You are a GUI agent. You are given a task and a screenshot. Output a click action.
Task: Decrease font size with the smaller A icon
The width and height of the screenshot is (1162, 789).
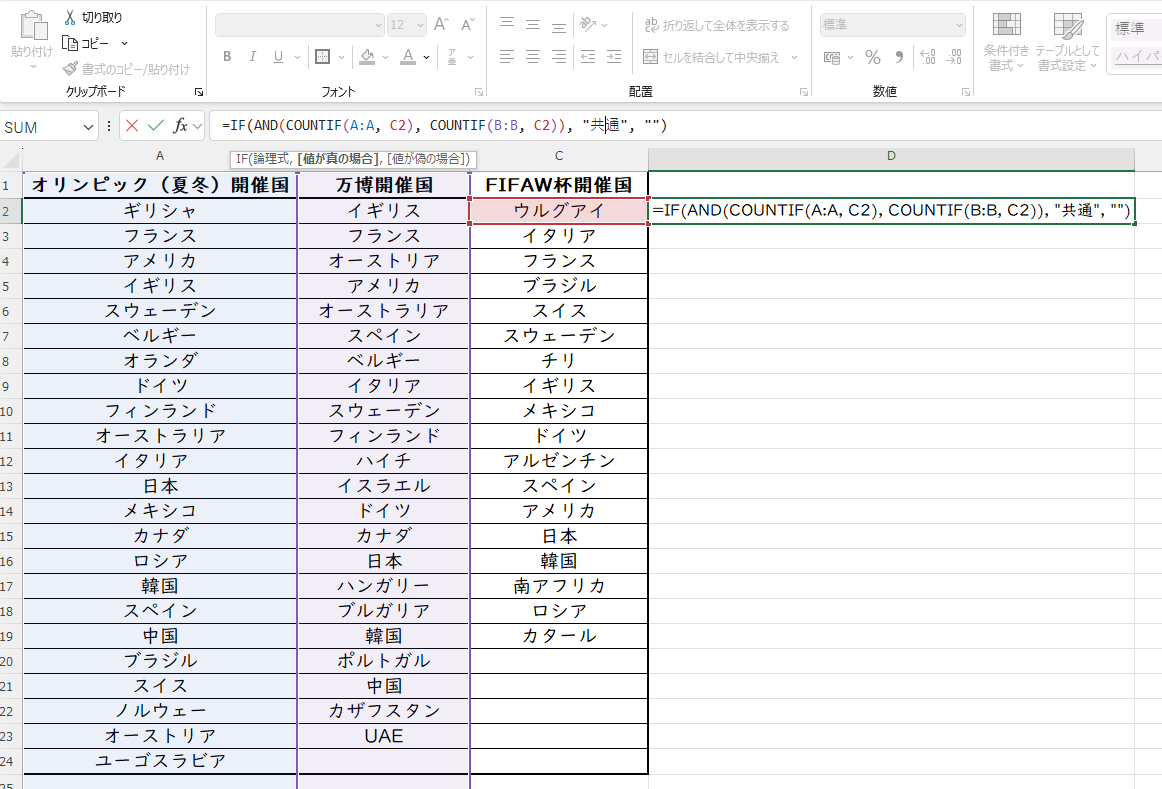(468, 24)
